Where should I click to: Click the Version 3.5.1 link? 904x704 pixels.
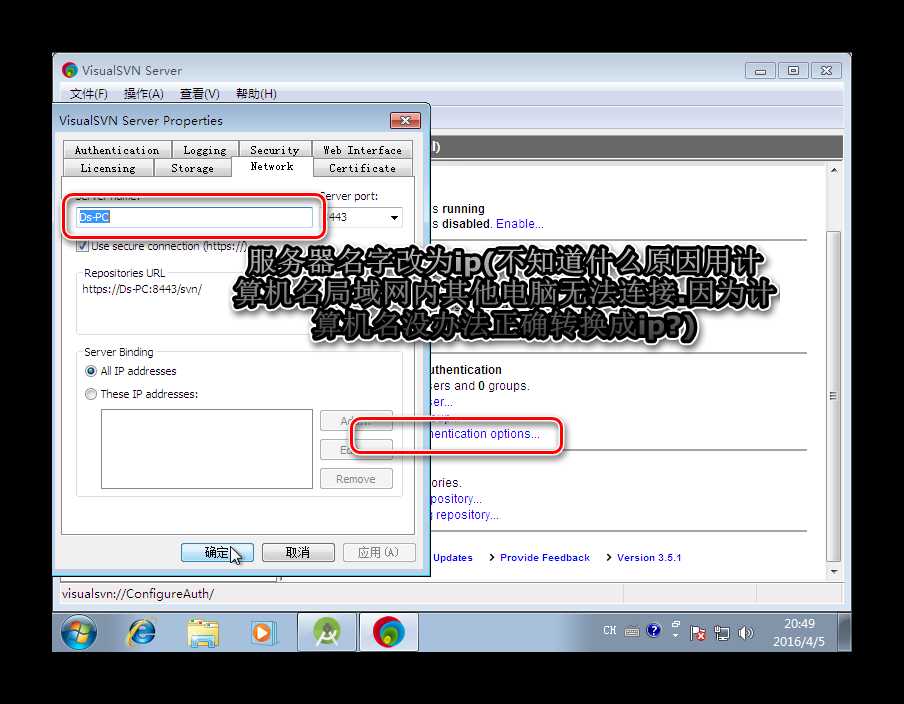649,558
